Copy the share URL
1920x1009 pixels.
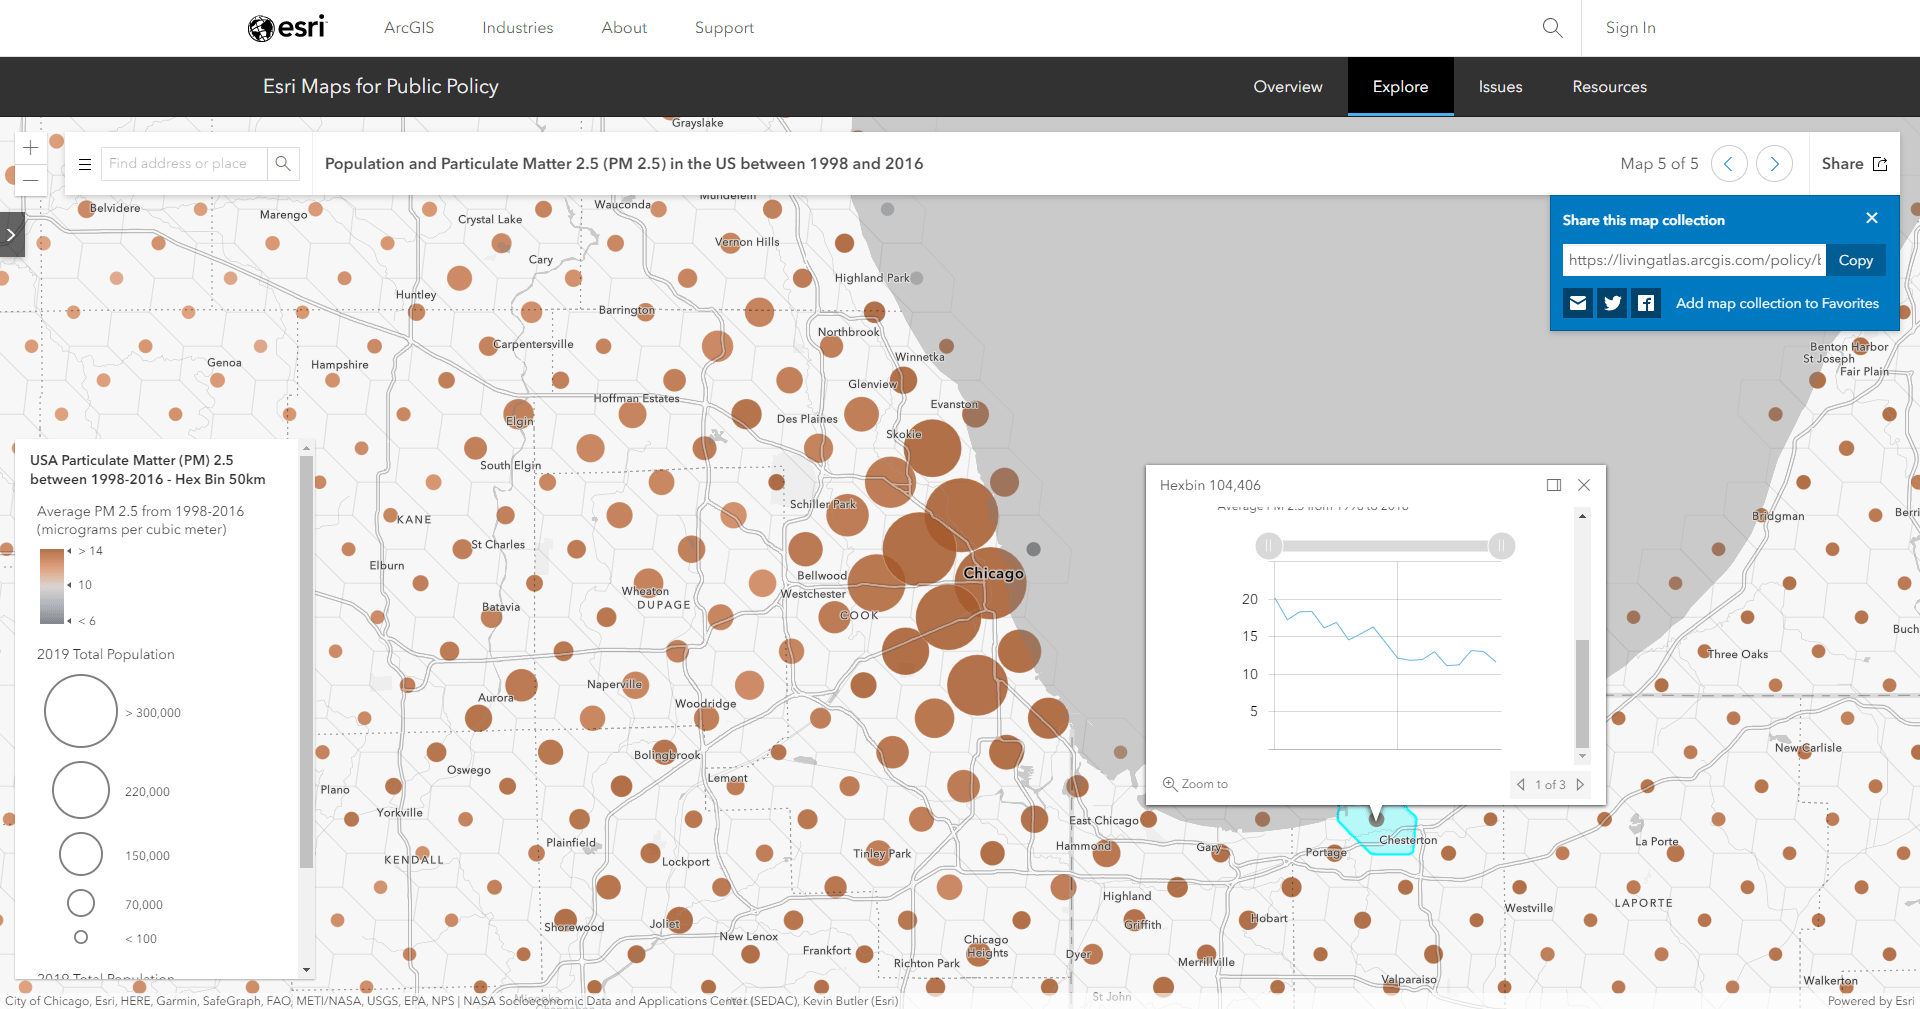tap(1856, 260)
